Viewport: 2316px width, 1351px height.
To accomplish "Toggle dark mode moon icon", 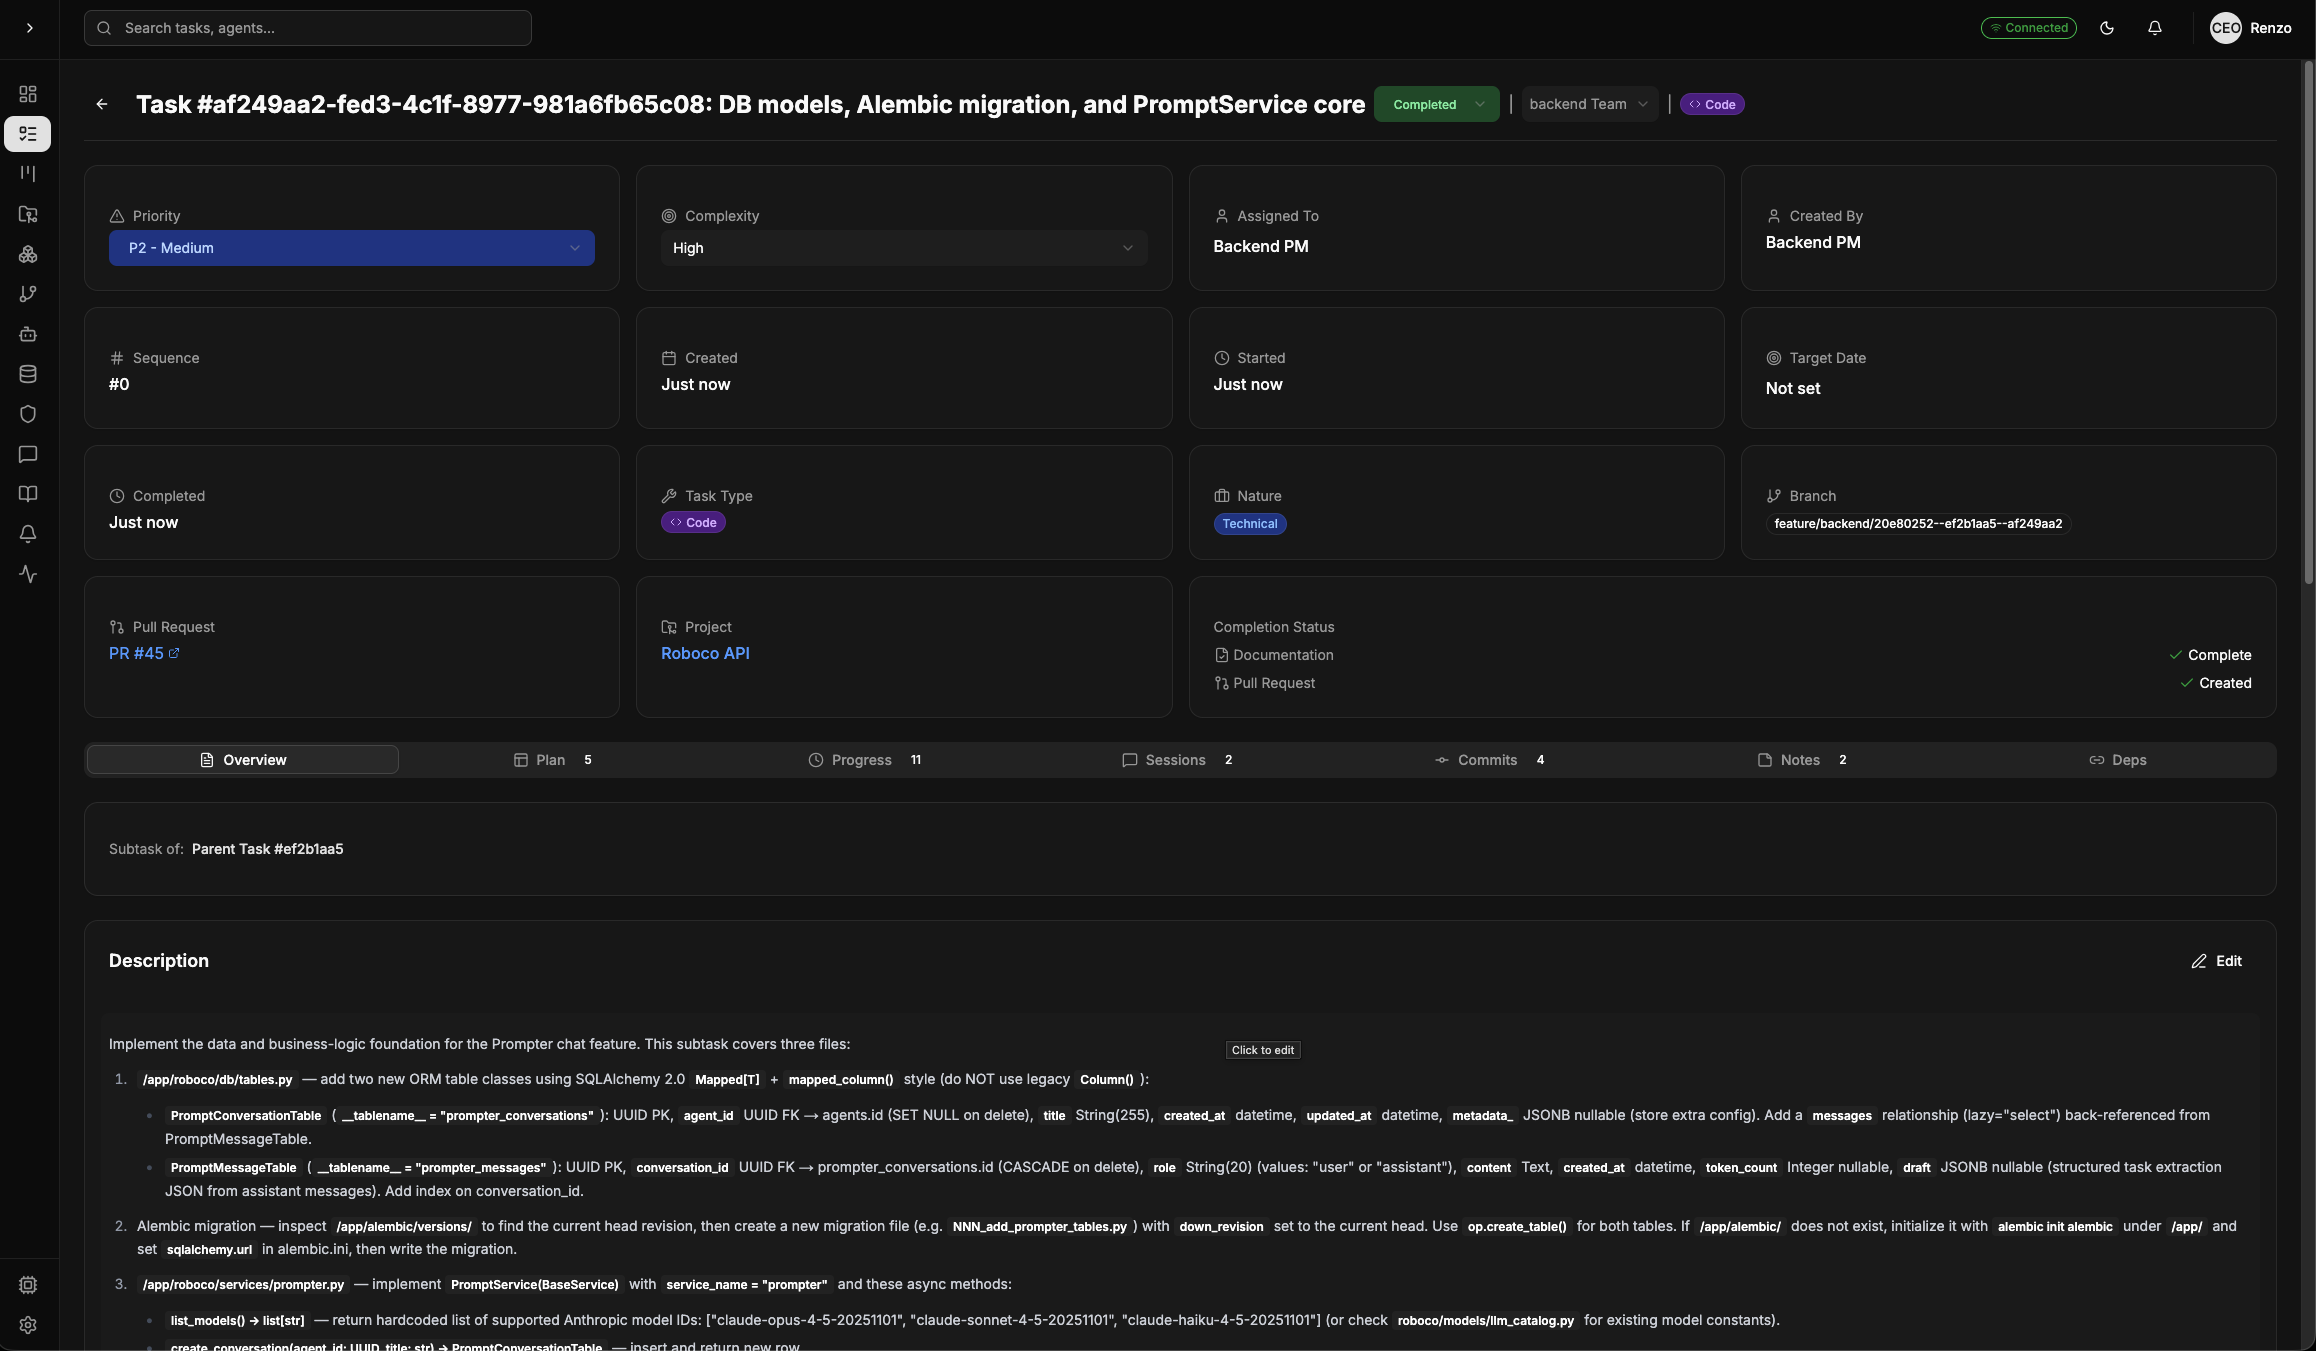I will tap(2107, 28).
